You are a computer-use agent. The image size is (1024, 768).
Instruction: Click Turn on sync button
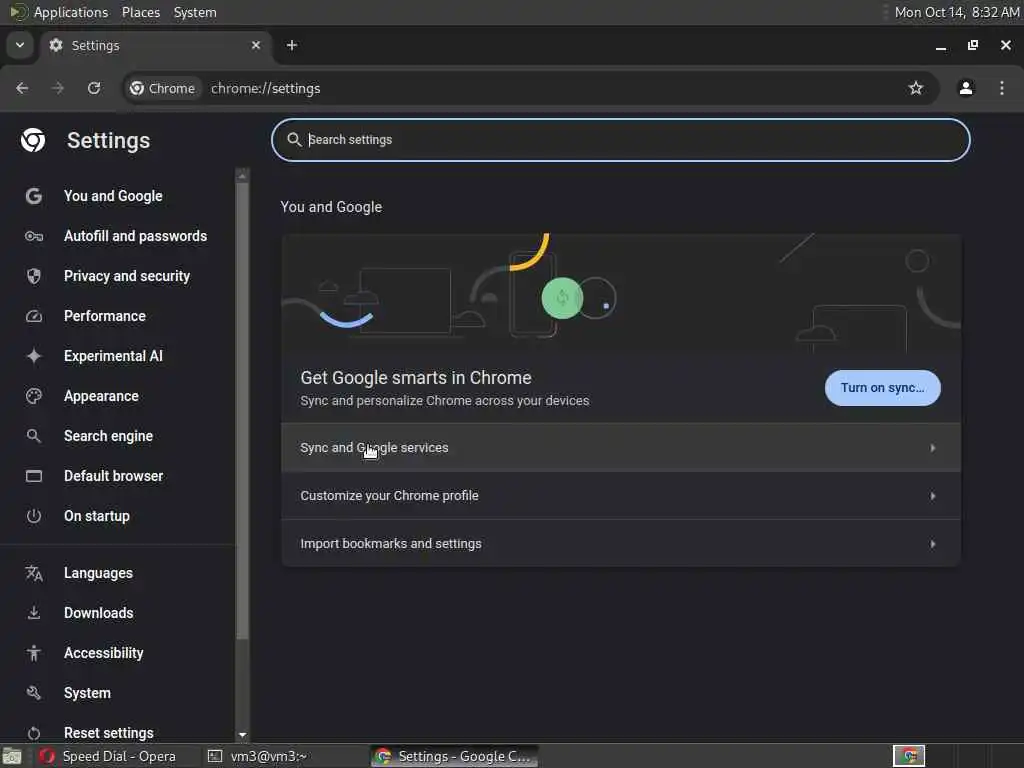point(882,388)
